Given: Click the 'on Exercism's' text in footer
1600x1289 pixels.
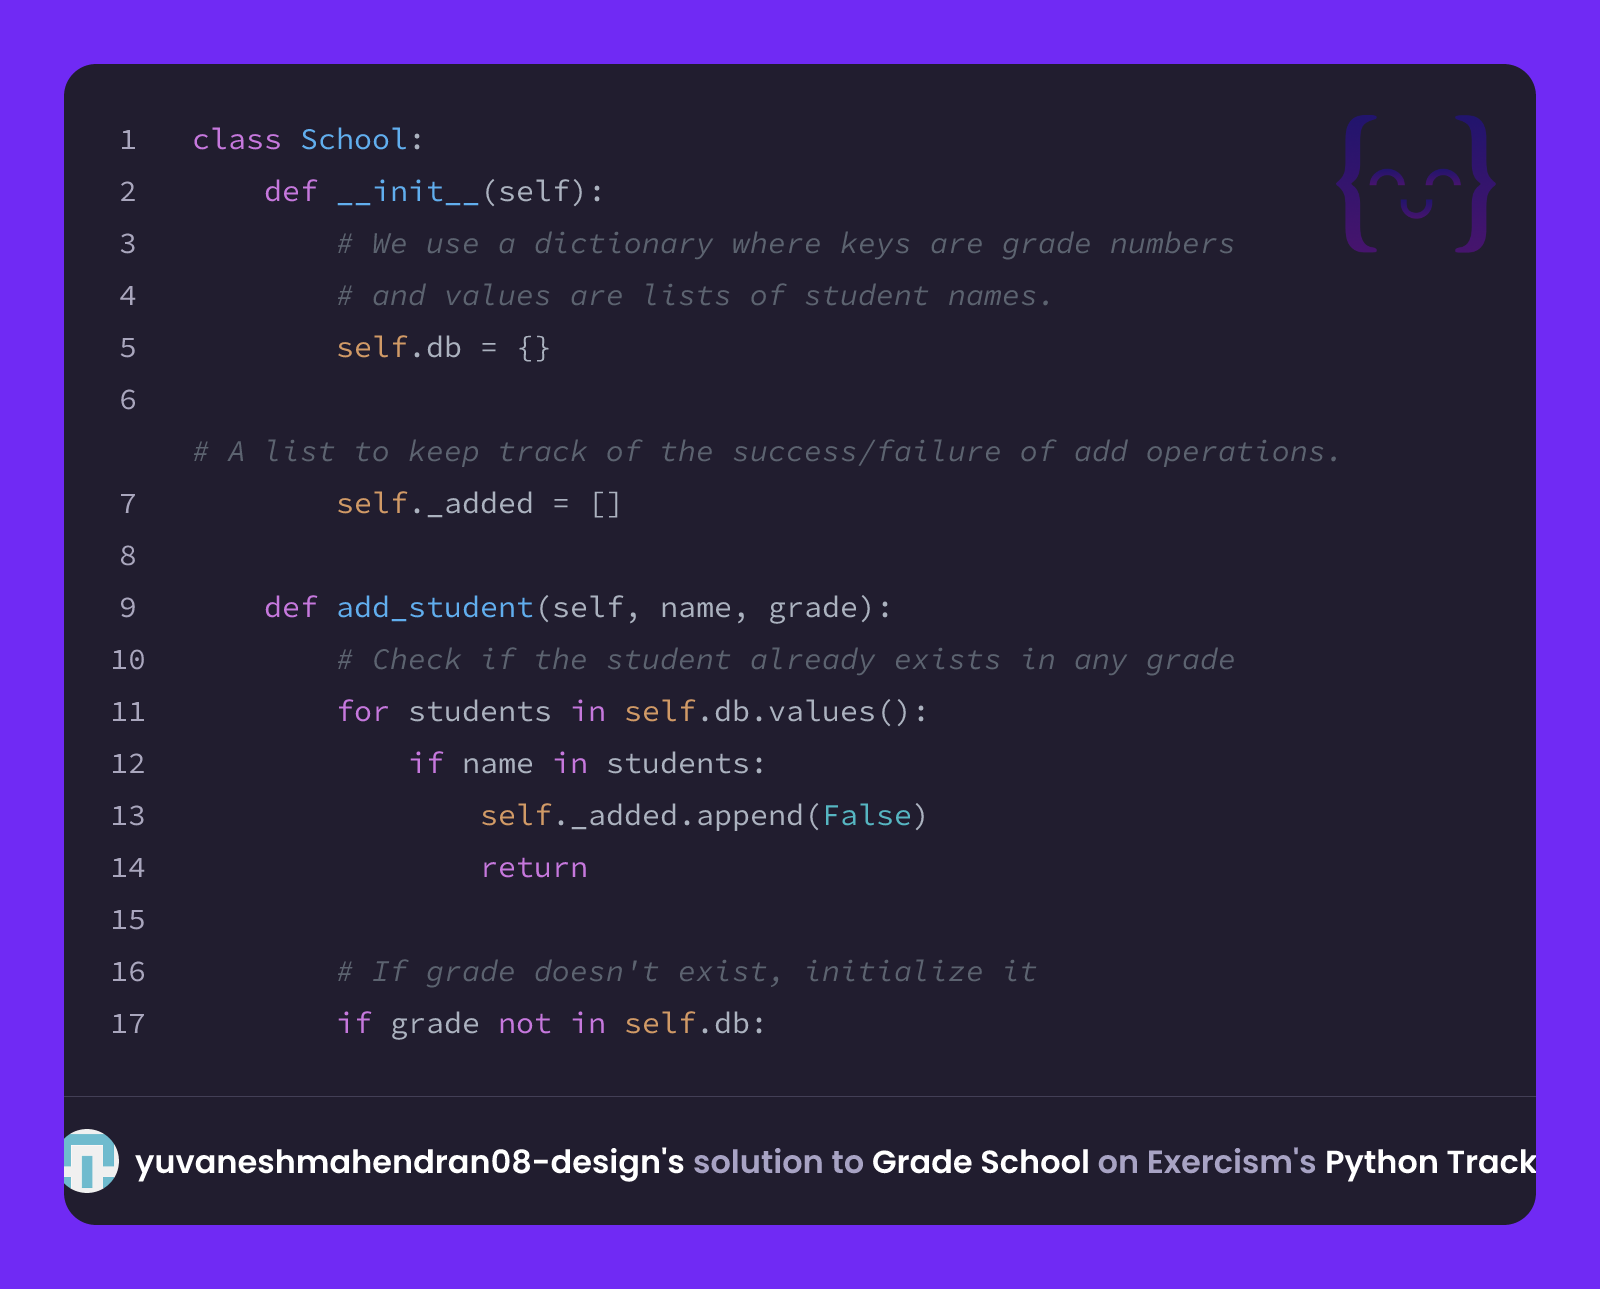Looking at the screenshot, I should tap(1207, 1162).
